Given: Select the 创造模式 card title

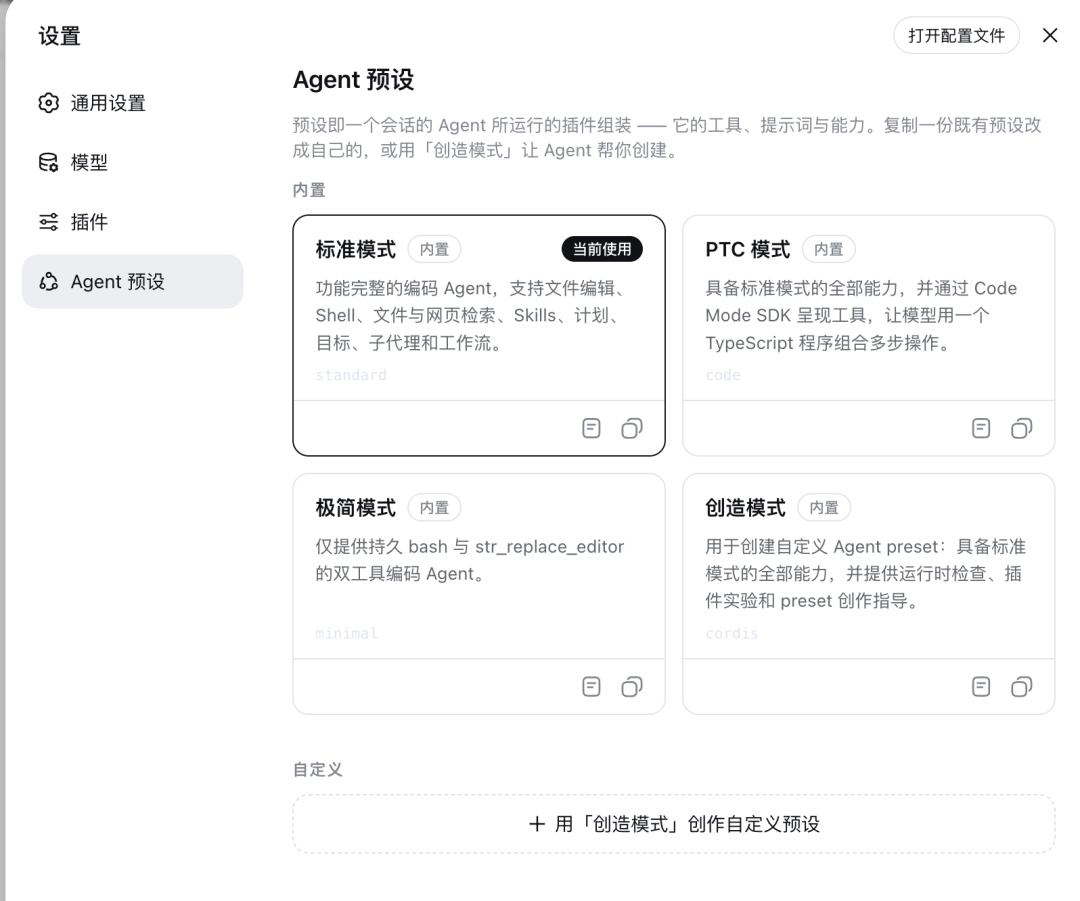Looking at the screenshot, I should point(745,508).
